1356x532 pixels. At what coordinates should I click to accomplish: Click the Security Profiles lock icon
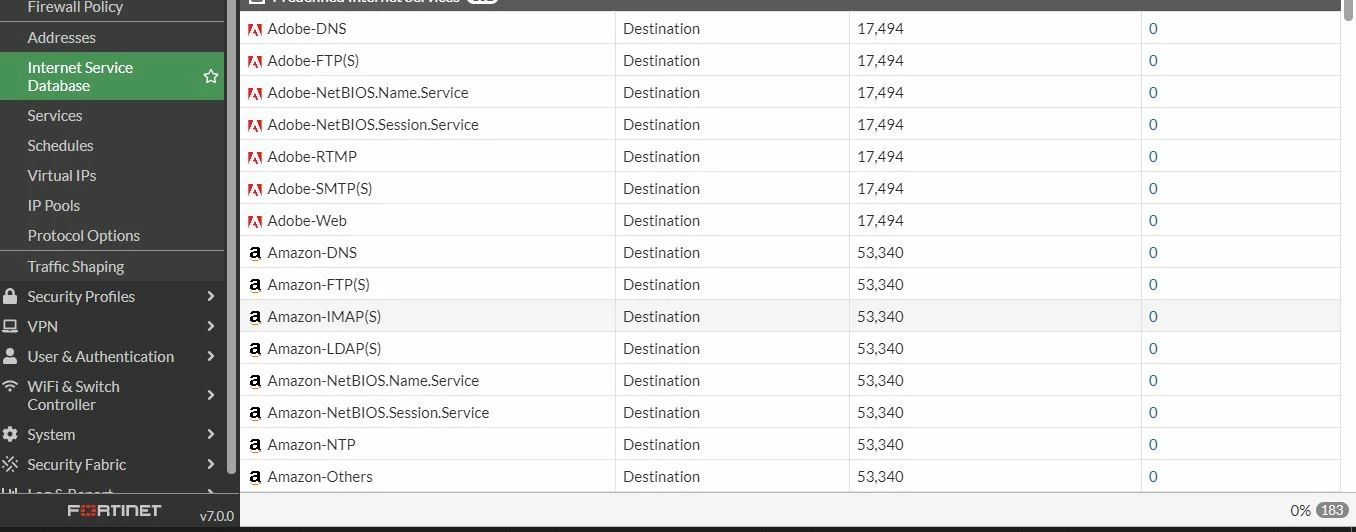click(10, 296)
